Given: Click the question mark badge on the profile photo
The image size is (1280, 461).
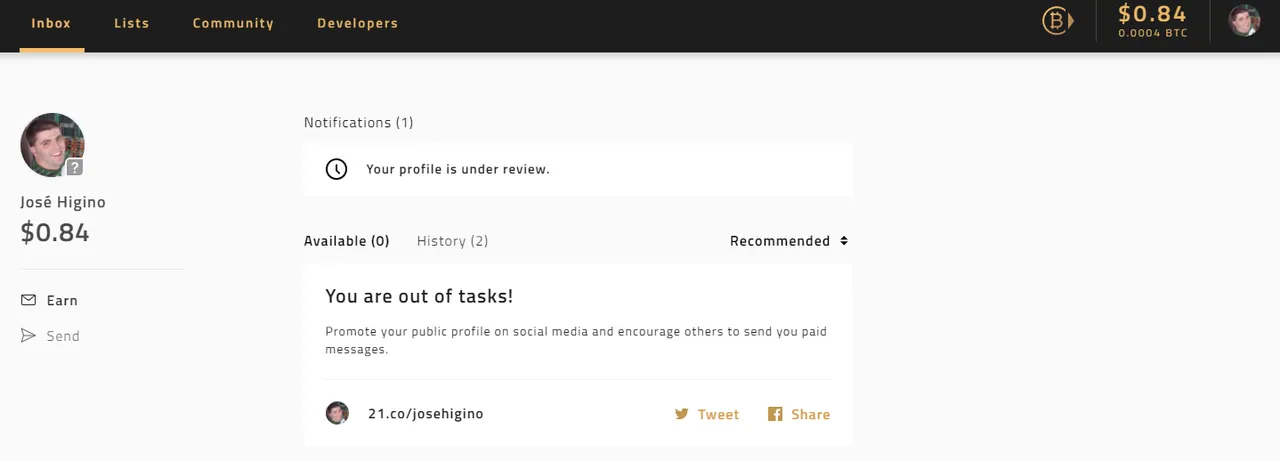Looking at the screenshot, I should pos(75,167).
